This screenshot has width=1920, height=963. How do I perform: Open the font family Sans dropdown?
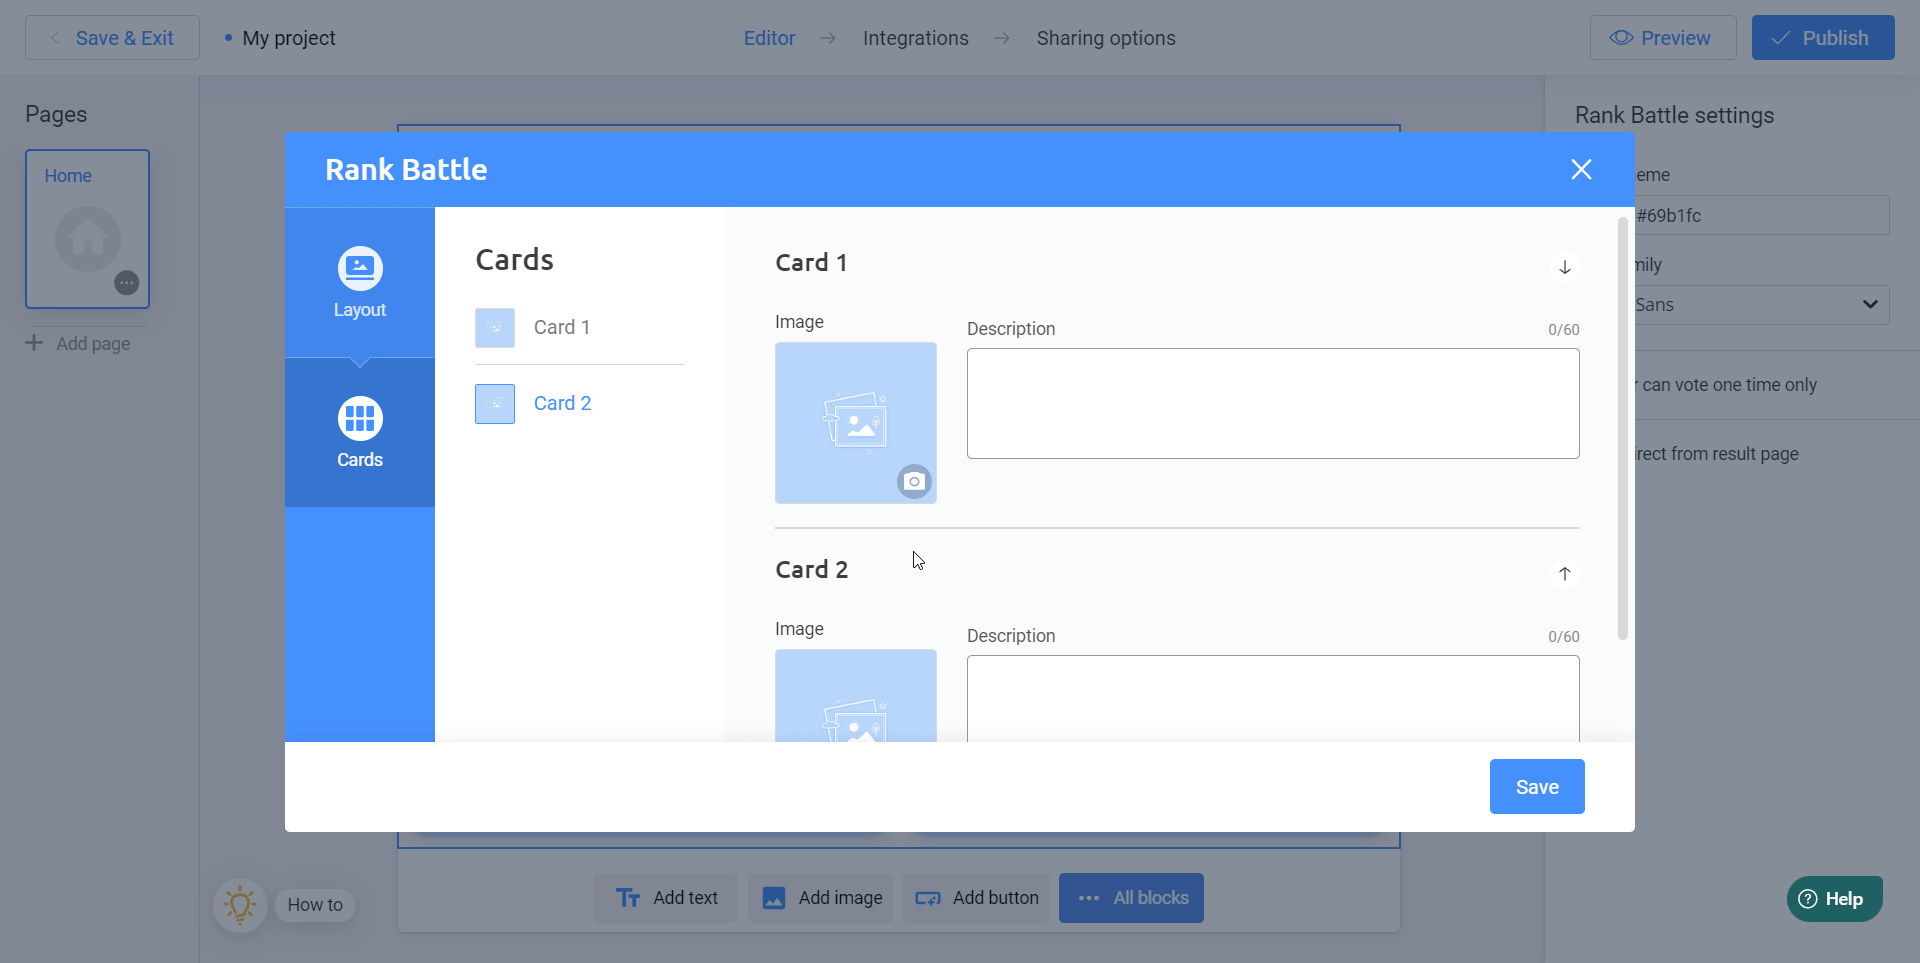(x=1760, y=305)
